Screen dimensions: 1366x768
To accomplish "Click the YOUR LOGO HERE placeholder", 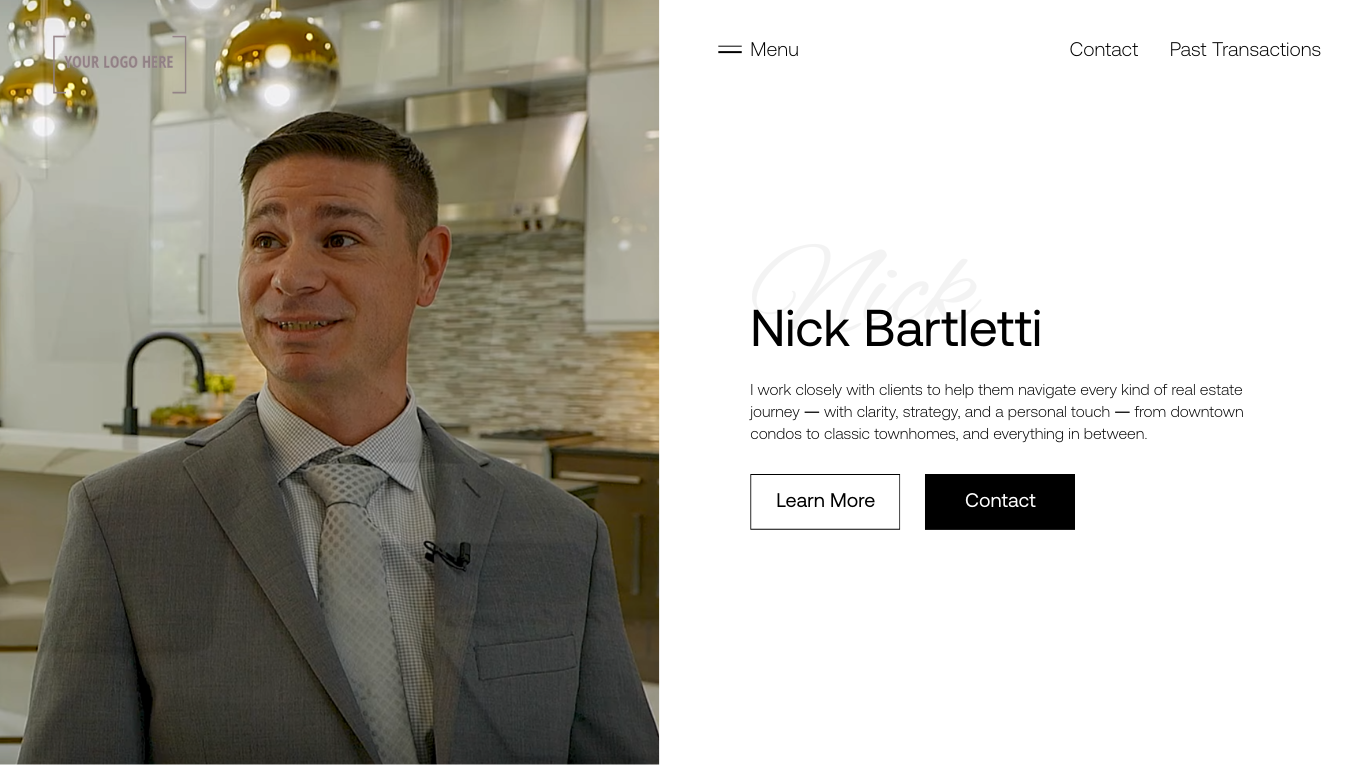I will coord(119,62).
